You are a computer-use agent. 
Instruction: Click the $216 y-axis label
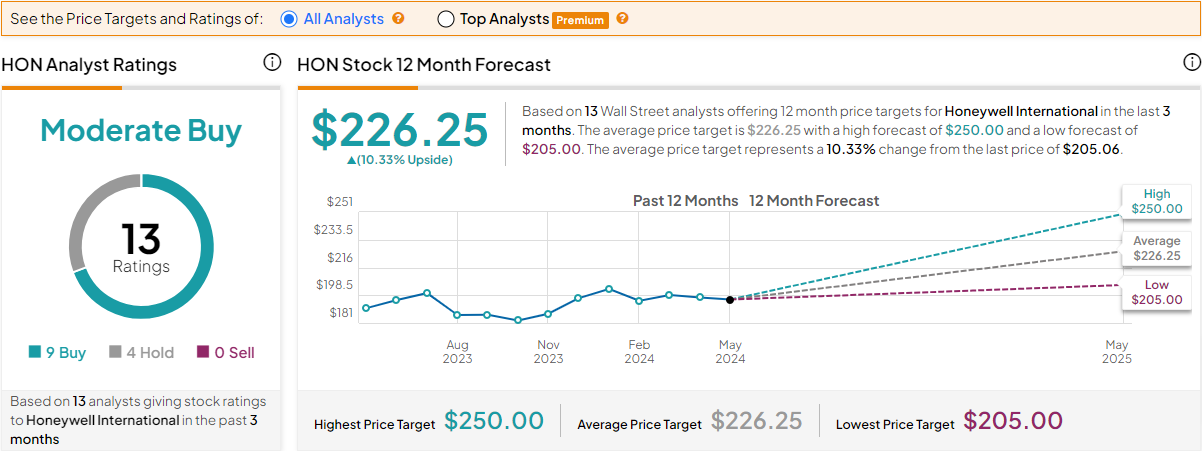click(340, 258)
